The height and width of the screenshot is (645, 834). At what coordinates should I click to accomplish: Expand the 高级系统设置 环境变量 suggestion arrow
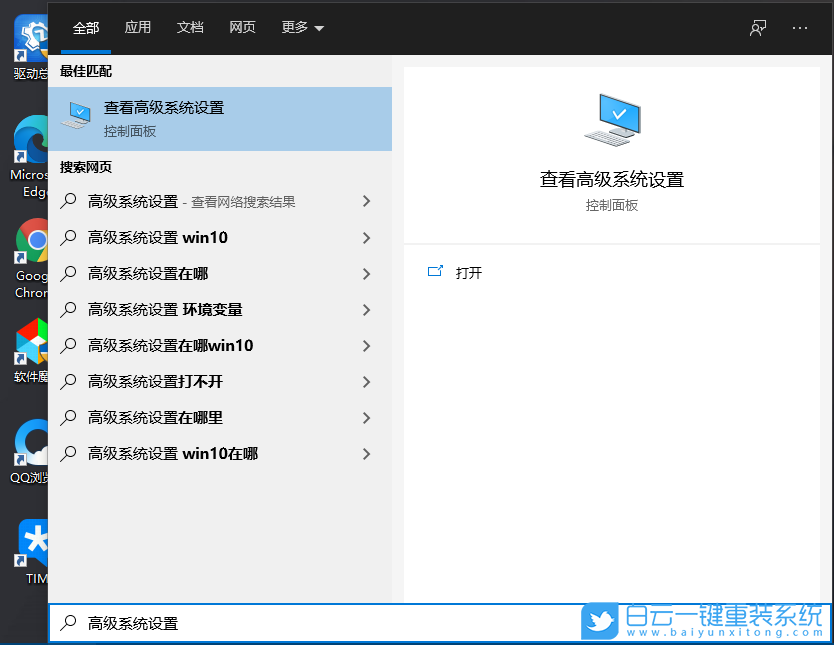point(367,309)
